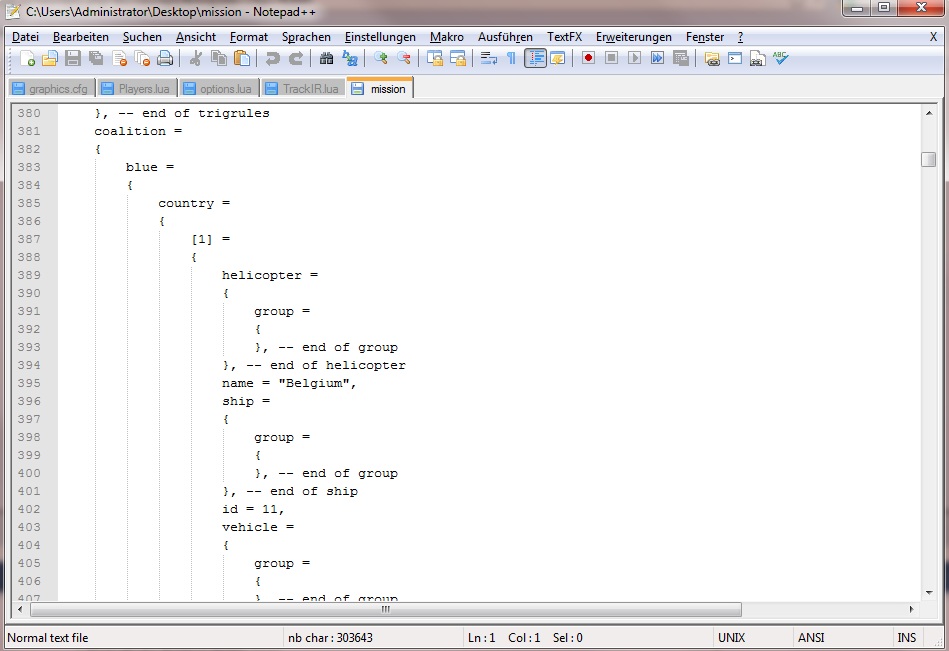
Task: Toggle indent guide toolbar button
Action: (x=535, y=58)
